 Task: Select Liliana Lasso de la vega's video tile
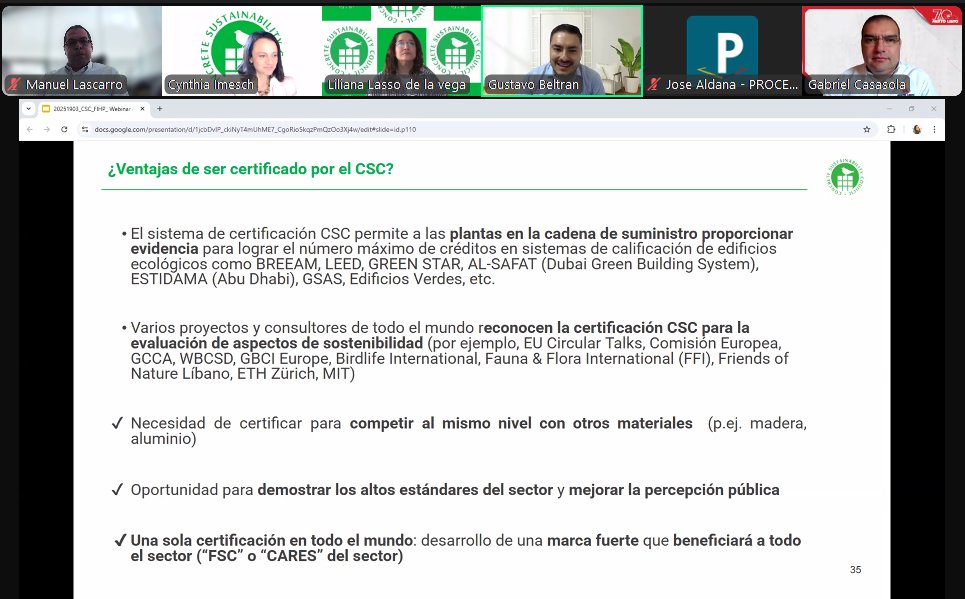(401, 50)
